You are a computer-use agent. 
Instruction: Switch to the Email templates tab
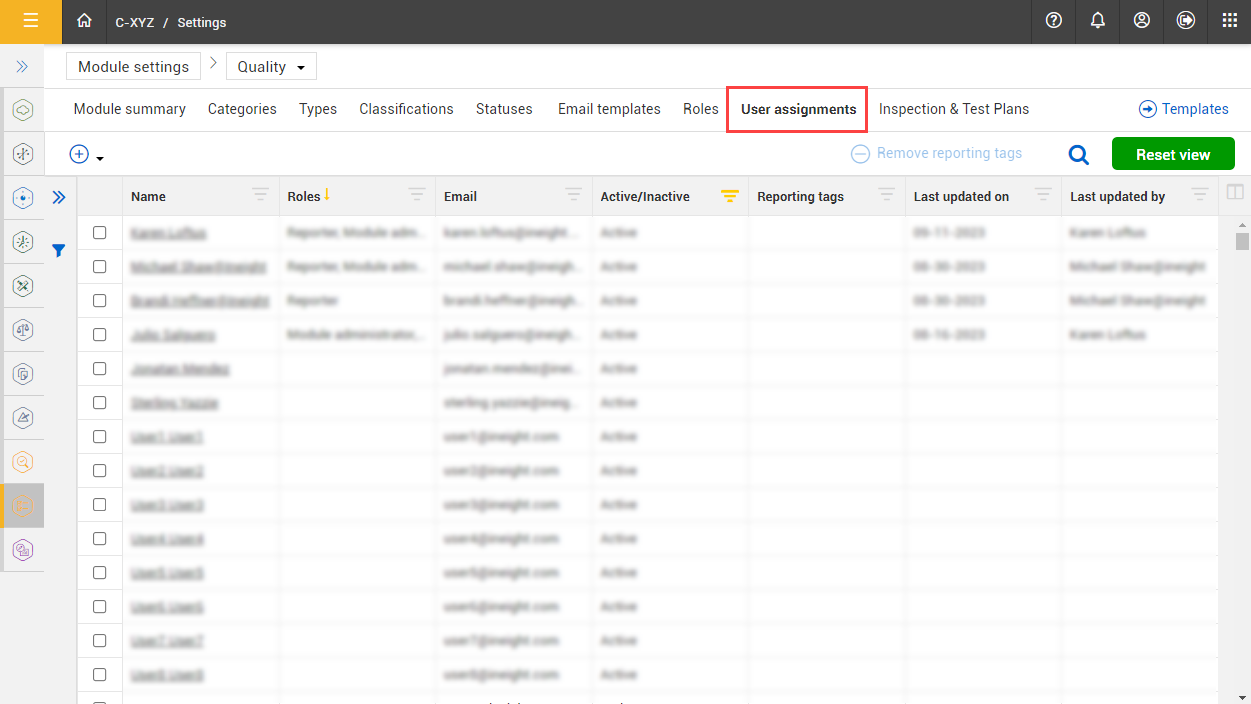(609, 109)
